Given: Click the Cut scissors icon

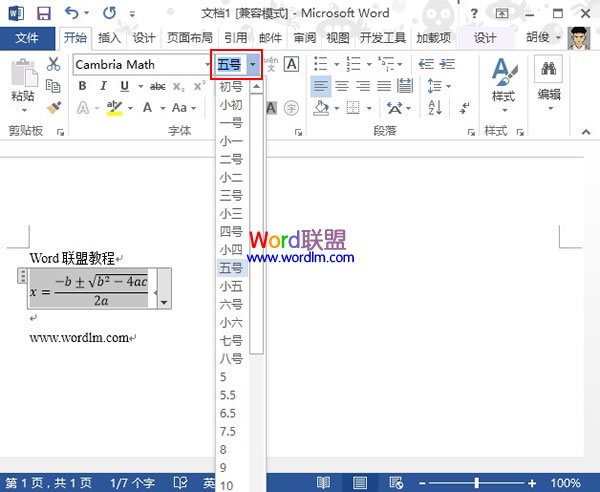Looking at the screenshot, I should click(53, 64).
